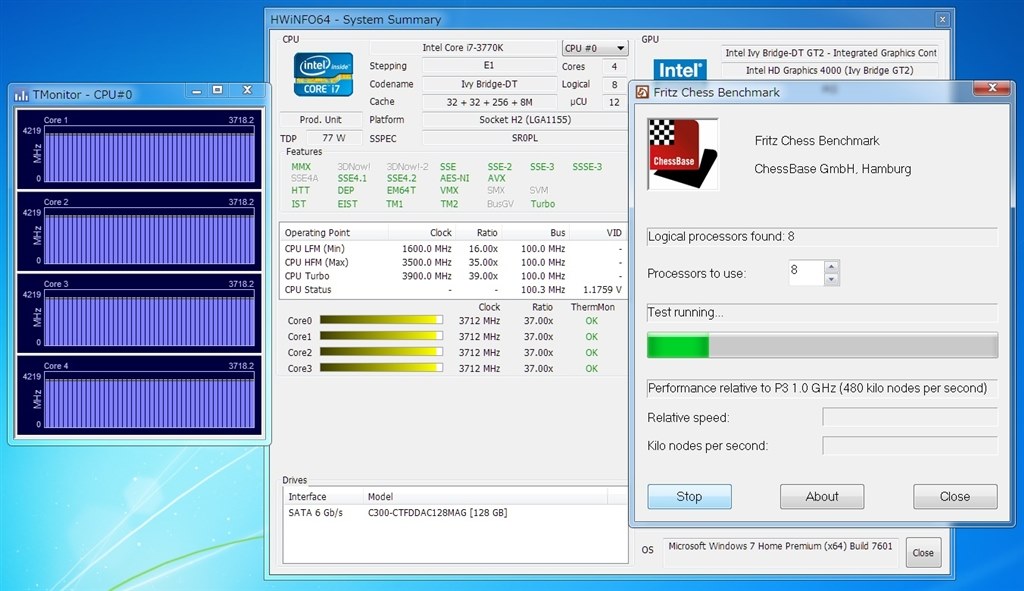Screen dimensions: 1024x591
Task: Click the CPU HFM (Max) row
Action: (x=453, y=263)
